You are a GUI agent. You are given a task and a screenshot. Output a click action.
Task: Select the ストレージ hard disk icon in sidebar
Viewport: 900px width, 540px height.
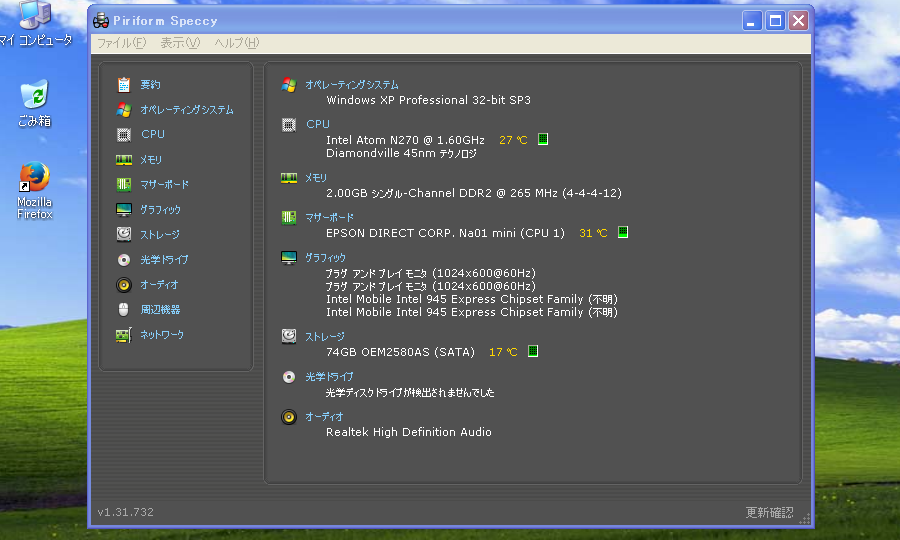coord(123,234)
